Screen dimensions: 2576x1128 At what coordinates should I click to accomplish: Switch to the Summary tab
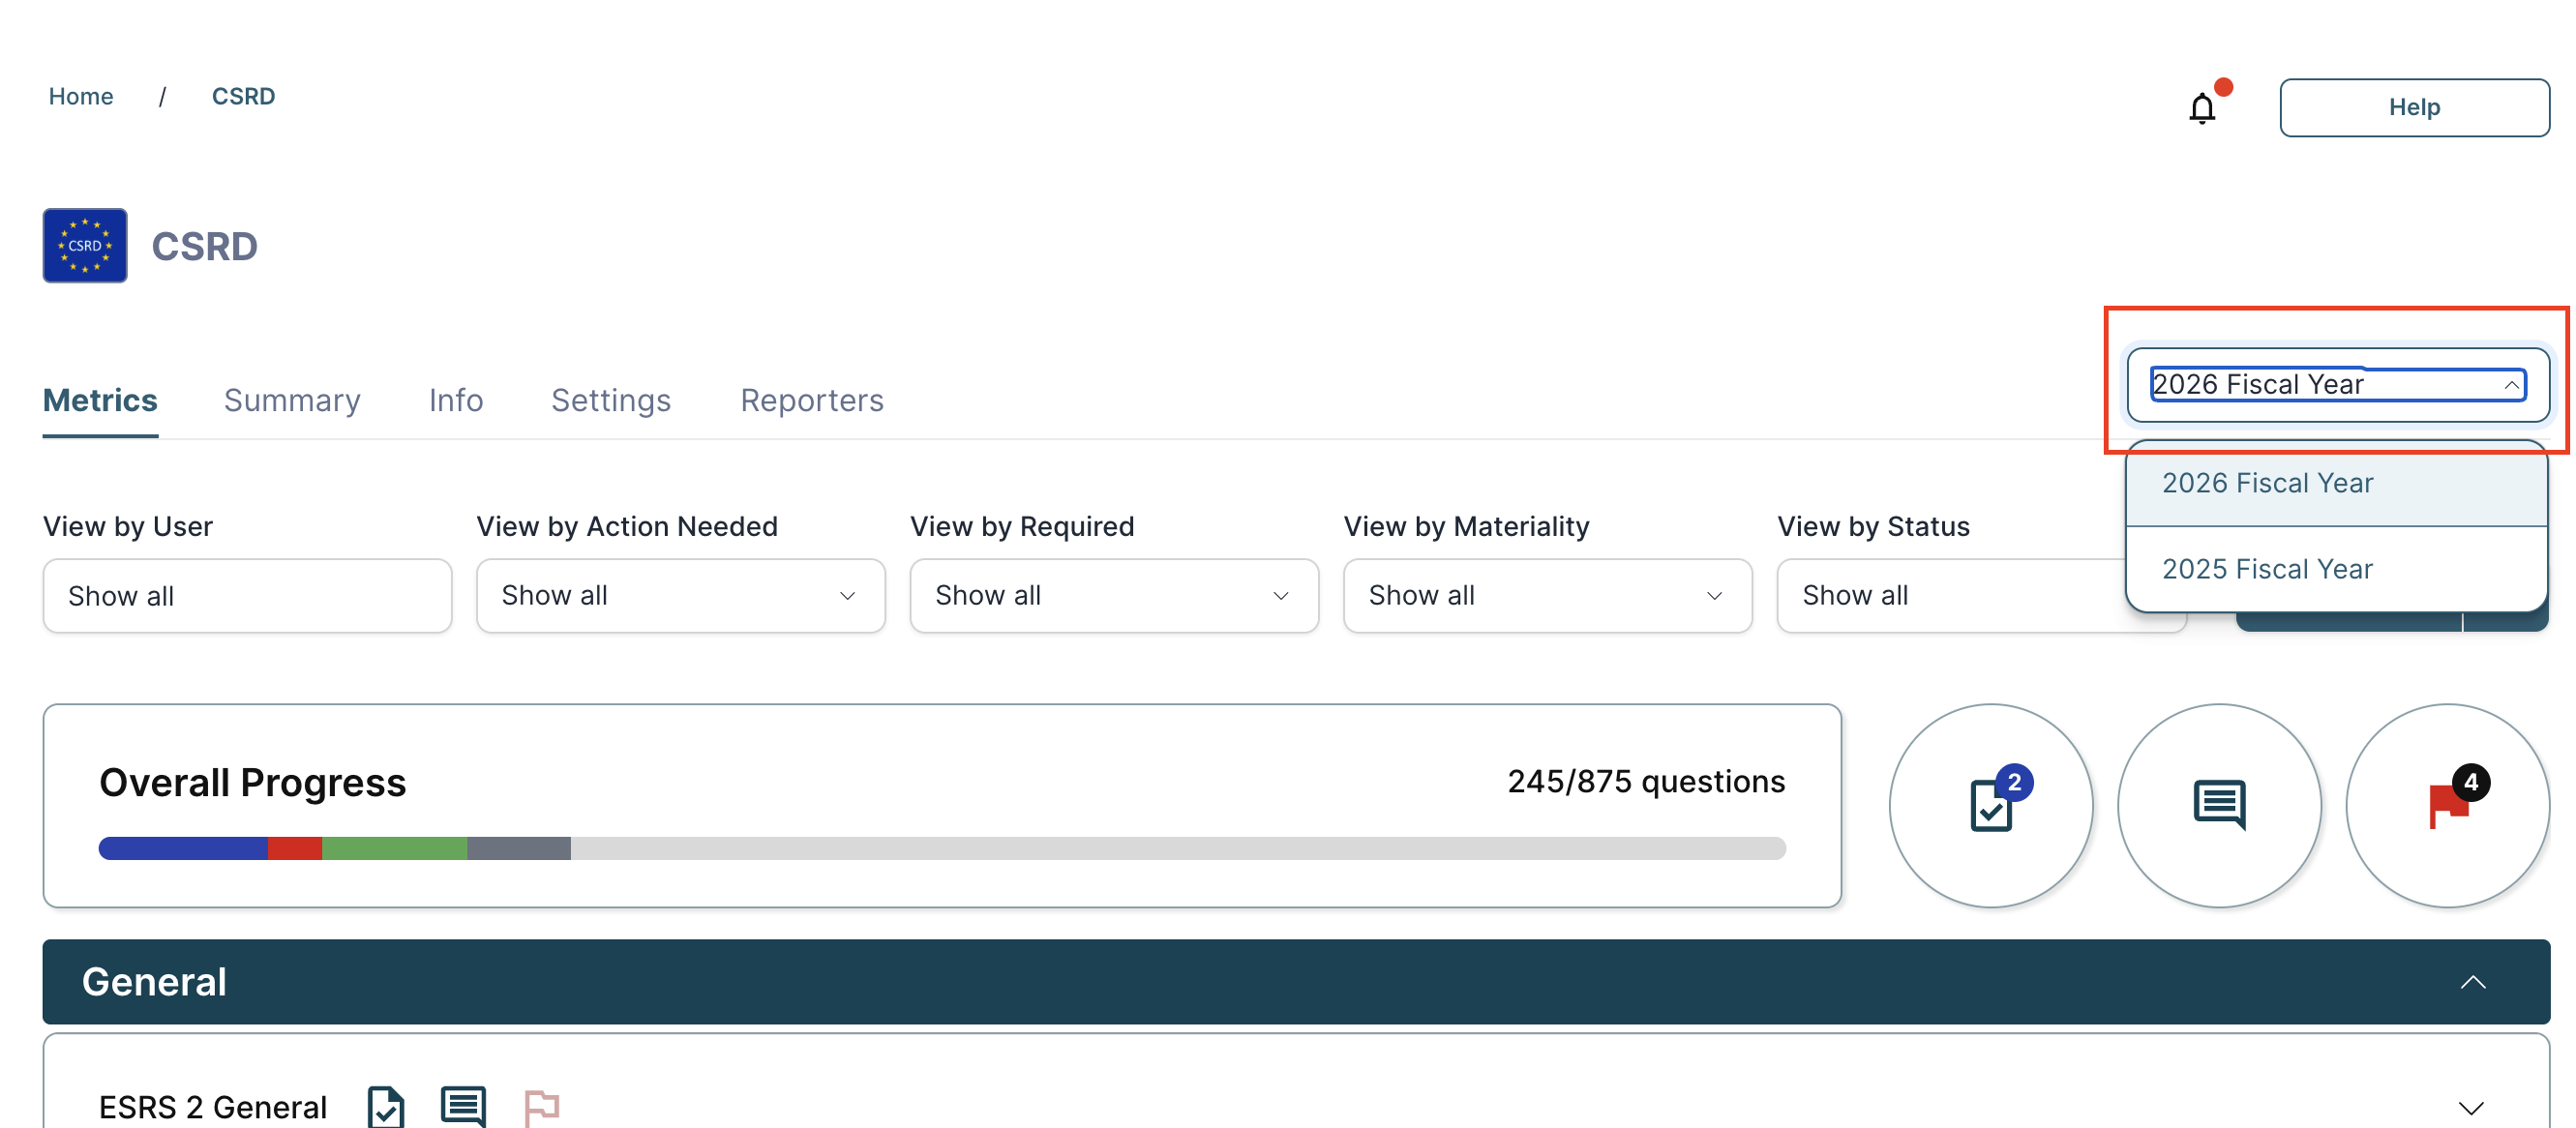[292, 400]
